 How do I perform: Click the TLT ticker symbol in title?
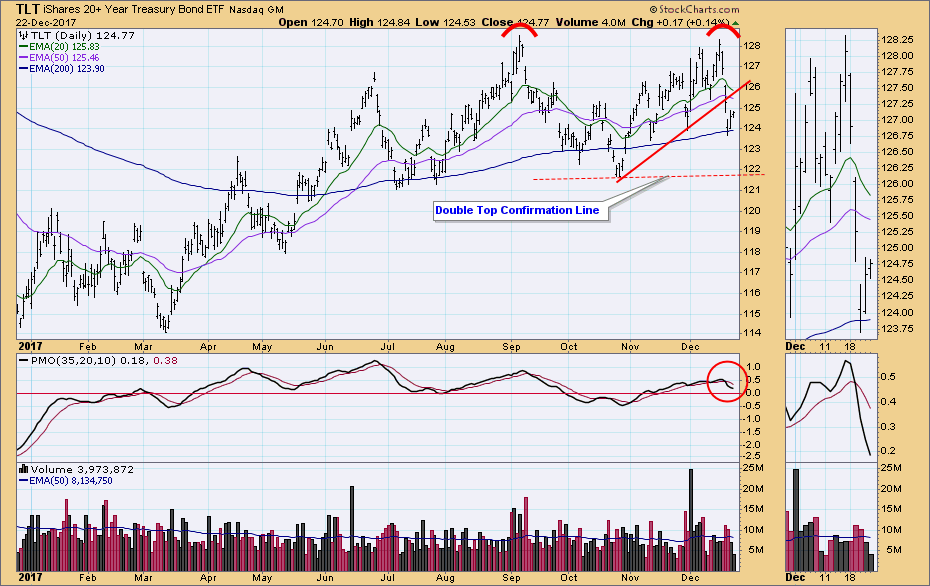click(28, 9)
